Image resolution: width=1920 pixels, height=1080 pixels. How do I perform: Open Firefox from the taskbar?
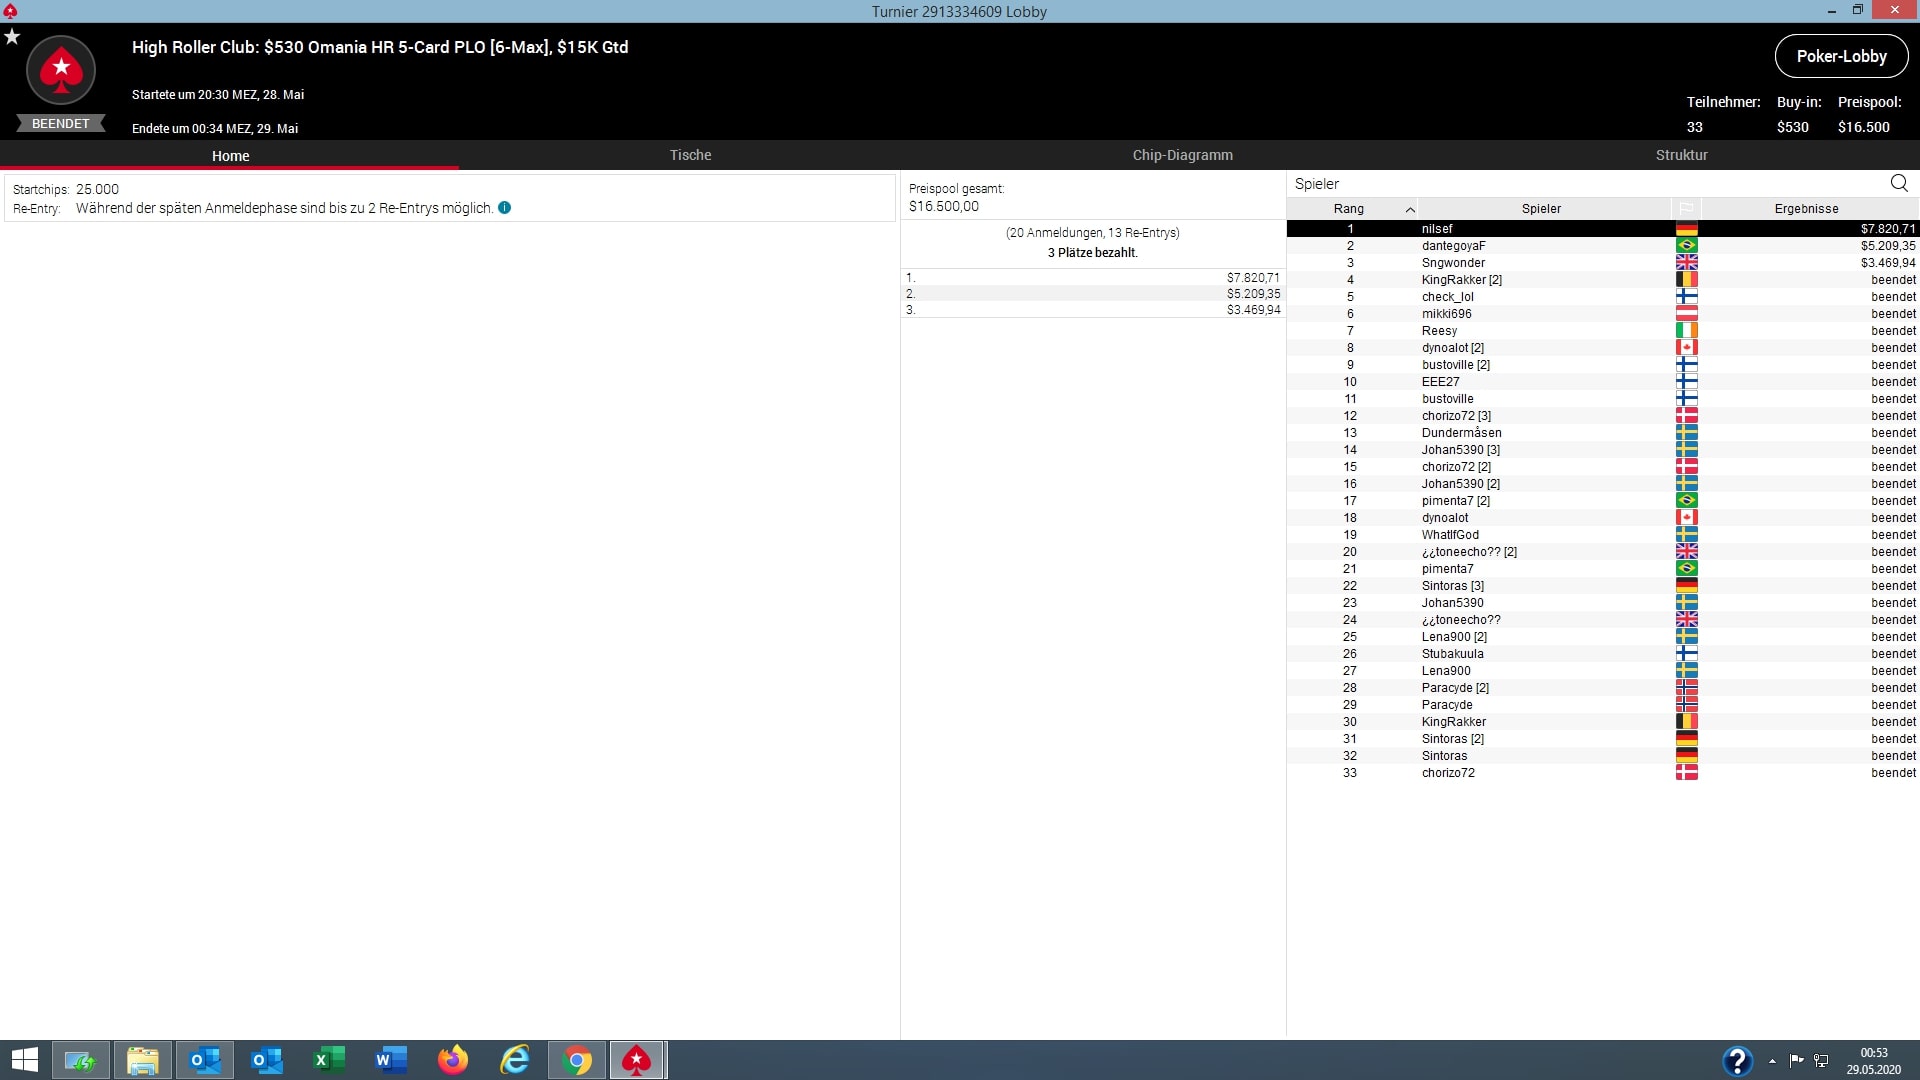pos(452,1060)
